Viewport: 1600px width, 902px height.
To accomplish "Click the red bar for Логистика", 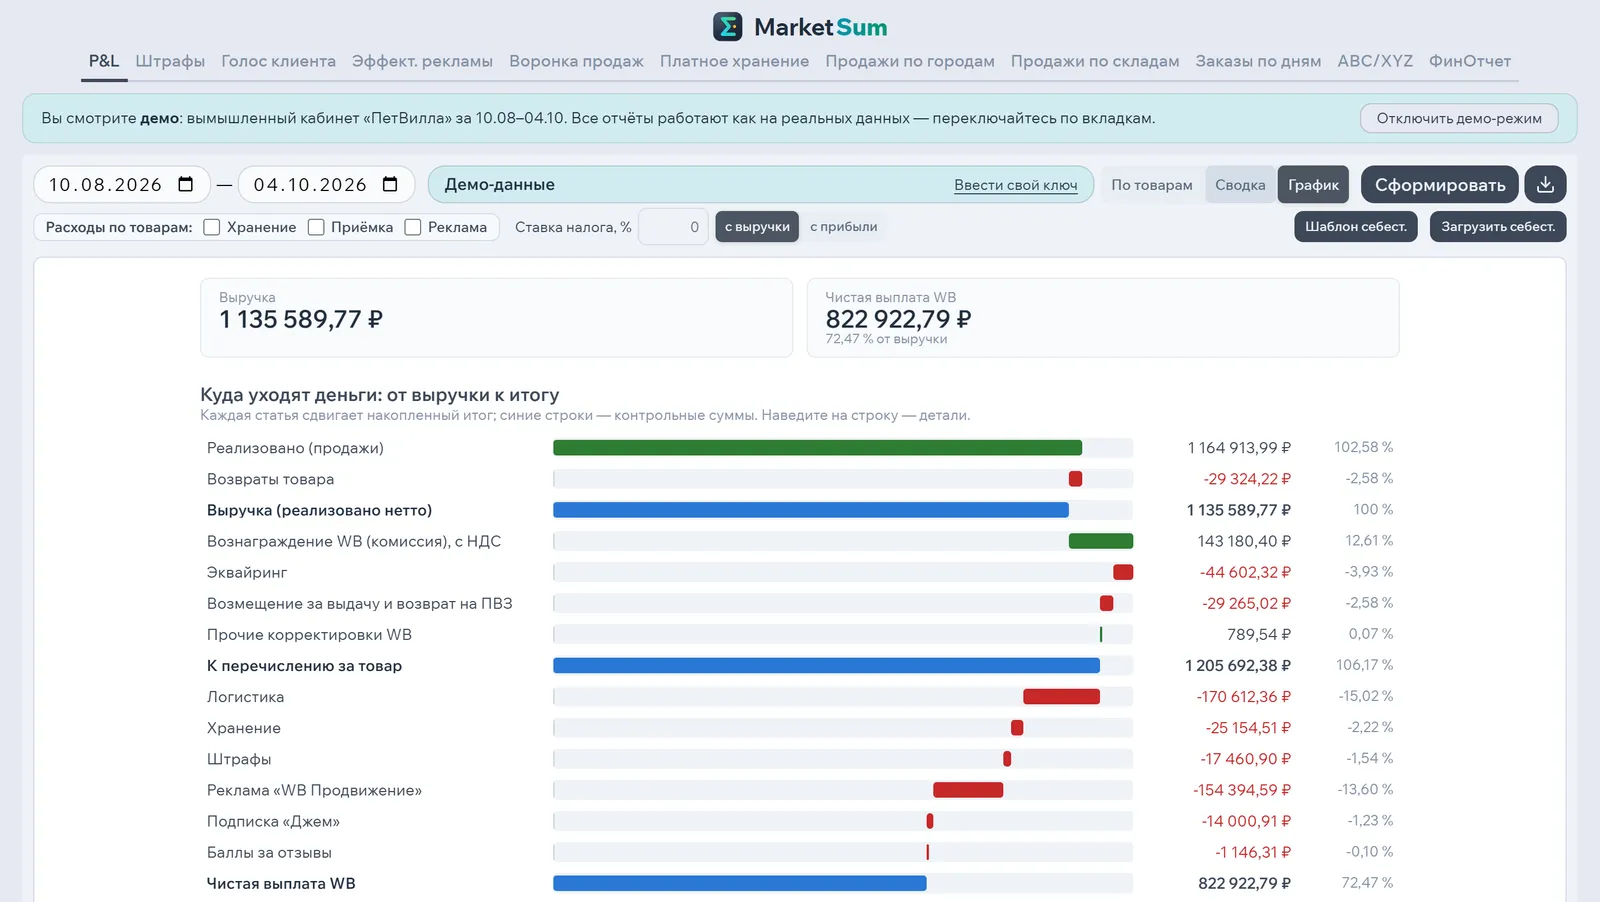I will click(1061, 697).
